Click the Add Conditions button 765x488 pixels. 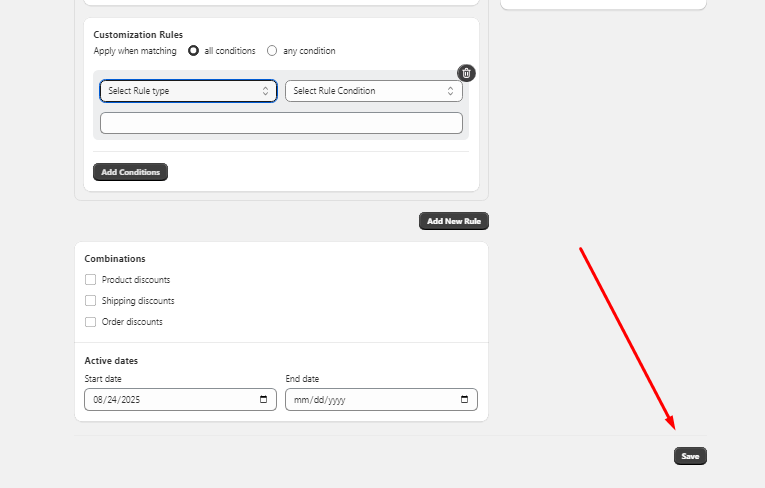130,172
